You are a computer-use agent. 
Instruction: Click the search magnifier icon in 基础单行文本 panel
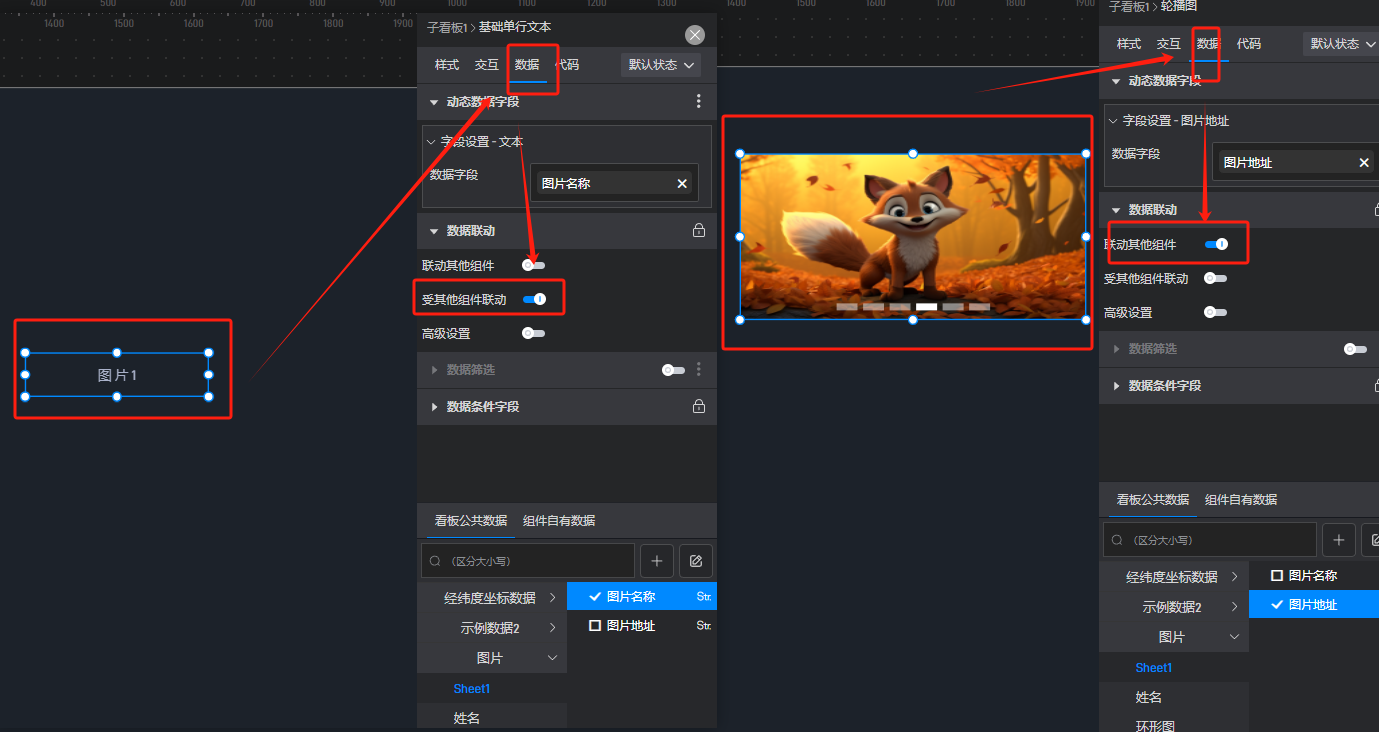pos(435,561)
